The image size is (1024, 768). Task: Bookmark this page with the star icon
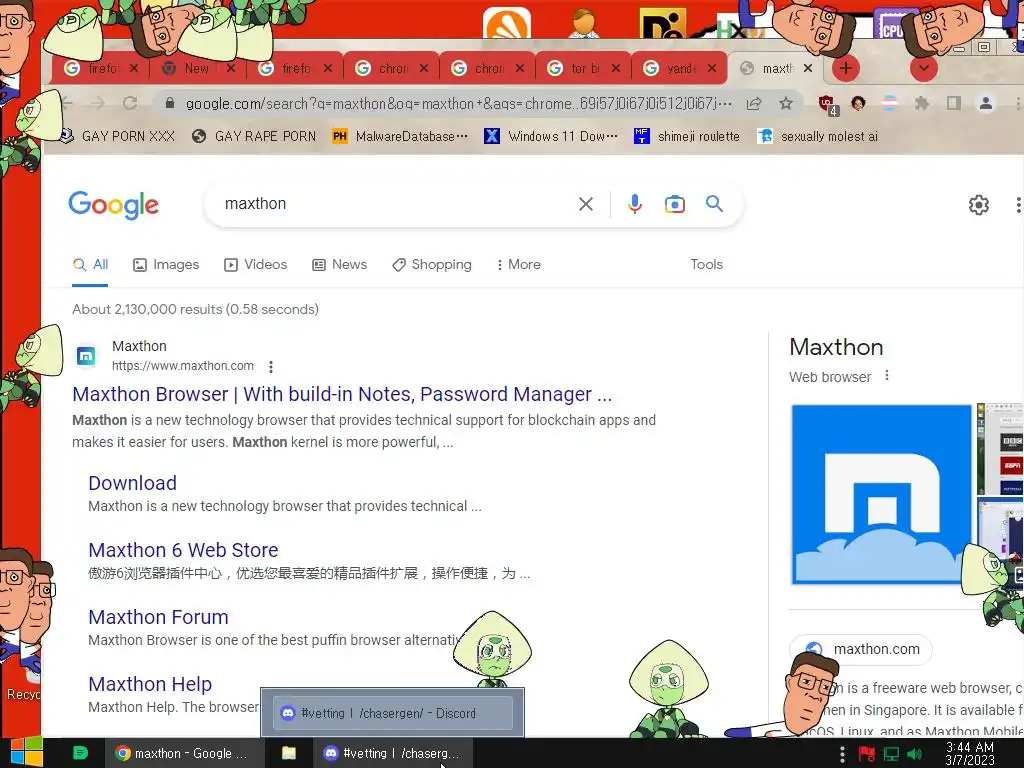click(786, 103)
